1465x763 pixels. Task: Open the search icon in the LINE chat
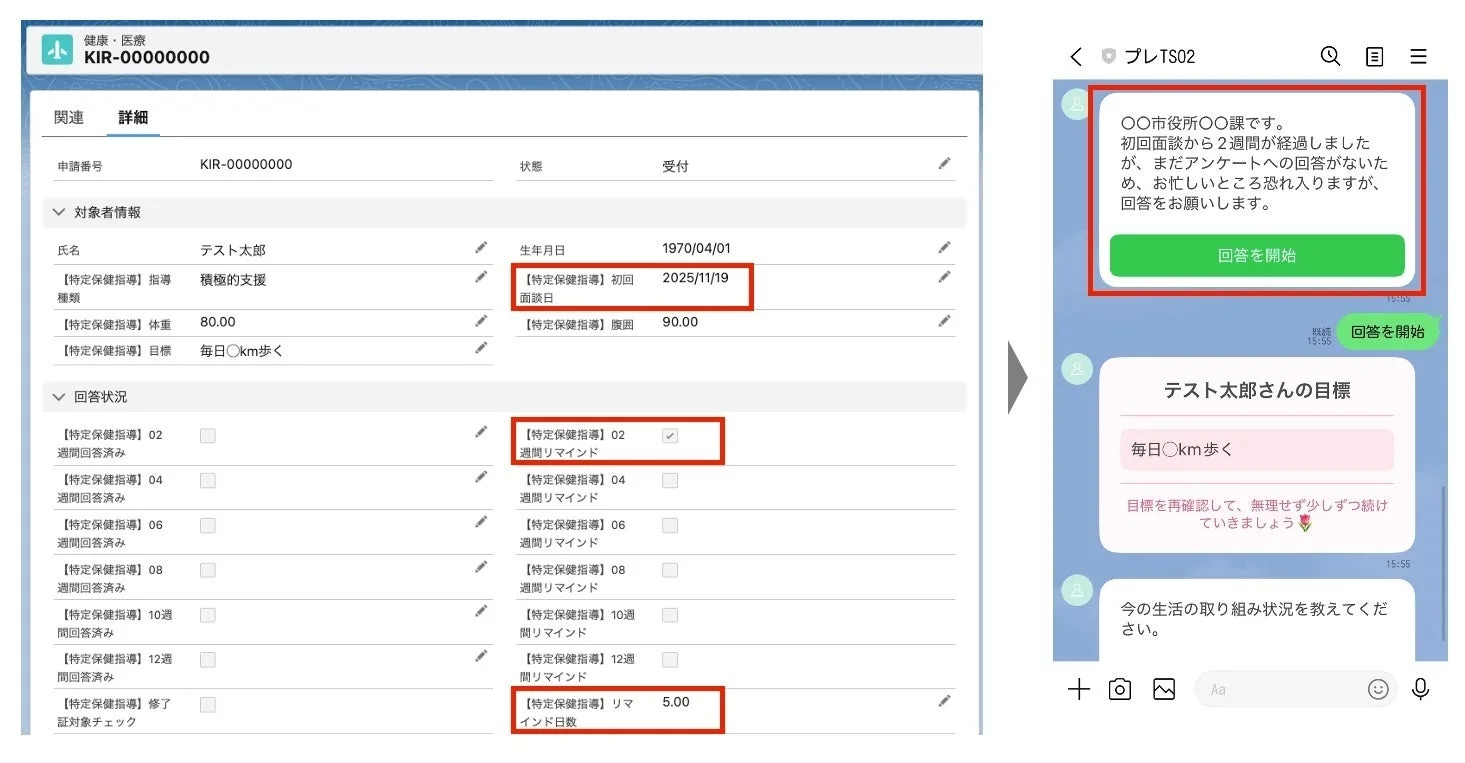pos(1330,57)
